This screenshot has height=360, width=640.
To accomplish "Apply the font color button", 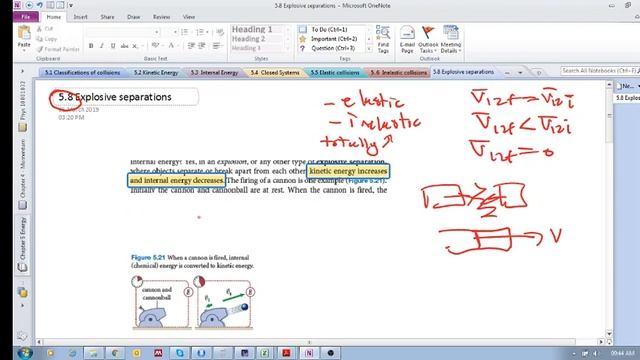I will pos(171,46).
